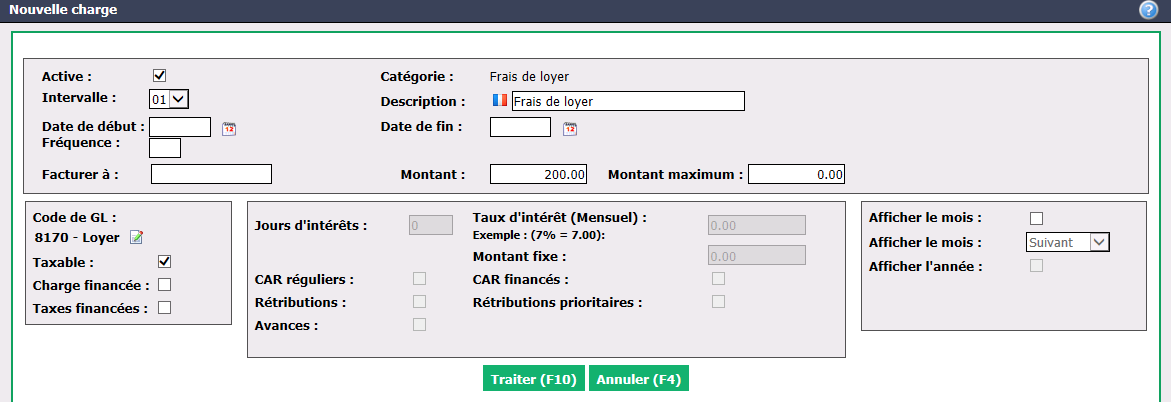Open calendar picker for Date de début

(229, 129)
